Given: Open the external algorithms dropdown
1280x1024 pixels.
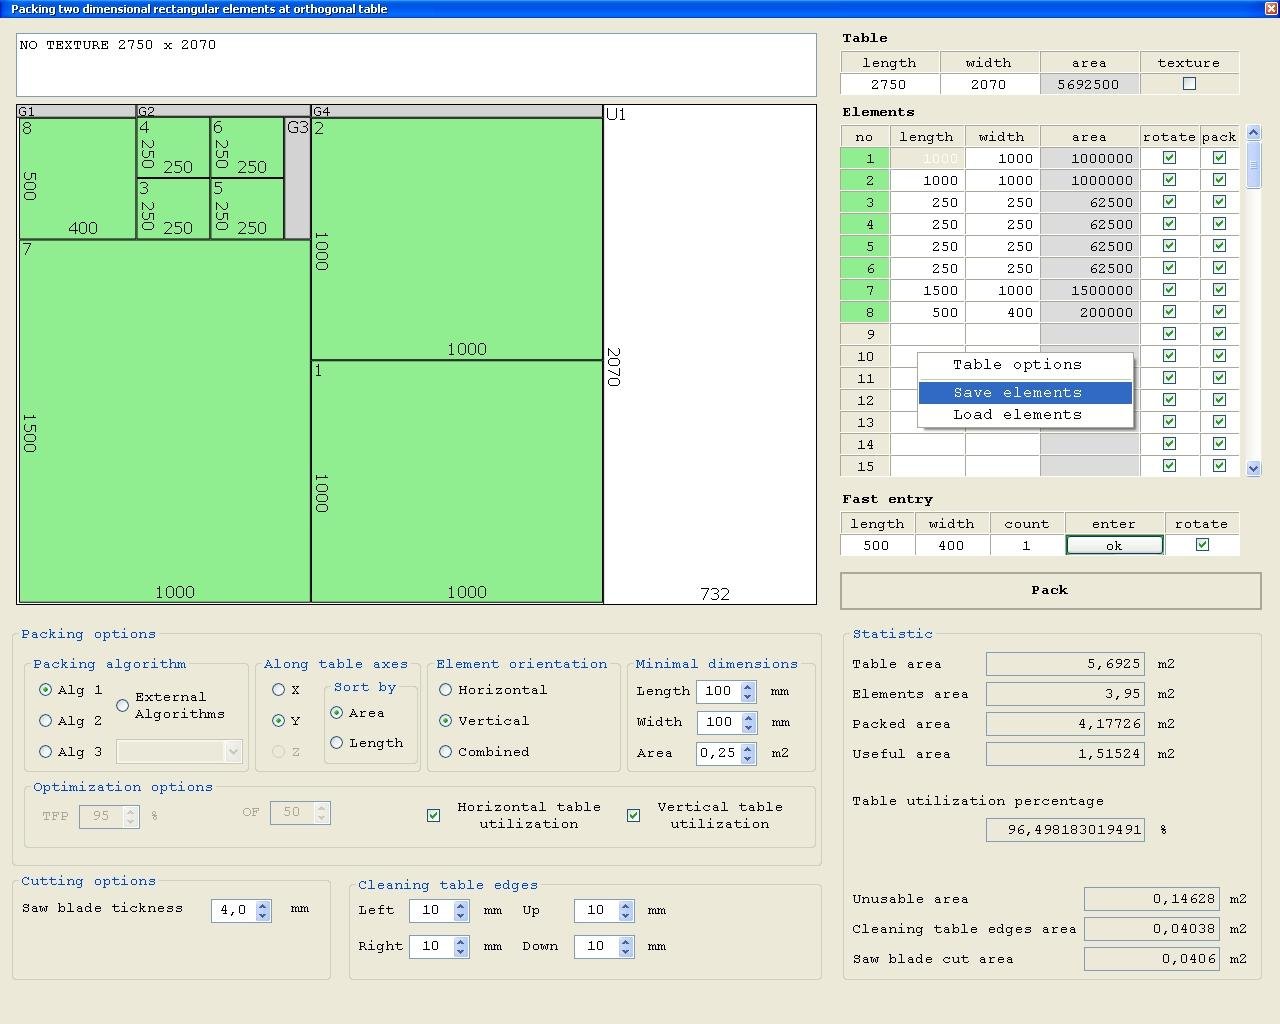Looking at the screenshot, I should click(233, 751).
